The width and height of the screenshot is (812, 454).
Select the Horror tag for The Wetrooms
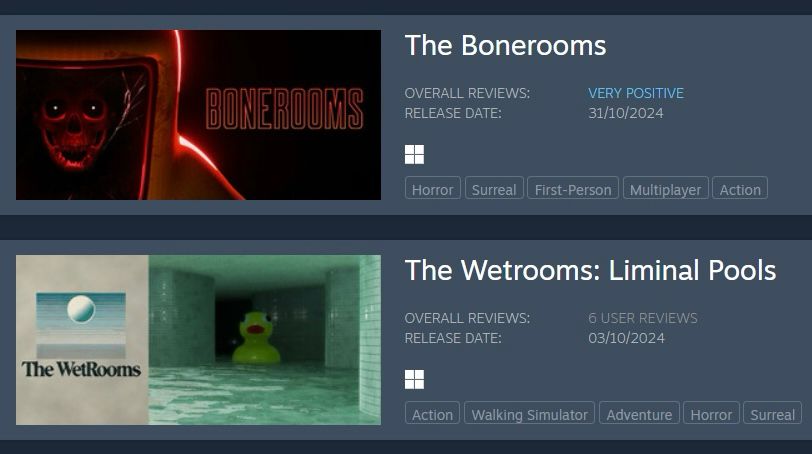(711, 414)
